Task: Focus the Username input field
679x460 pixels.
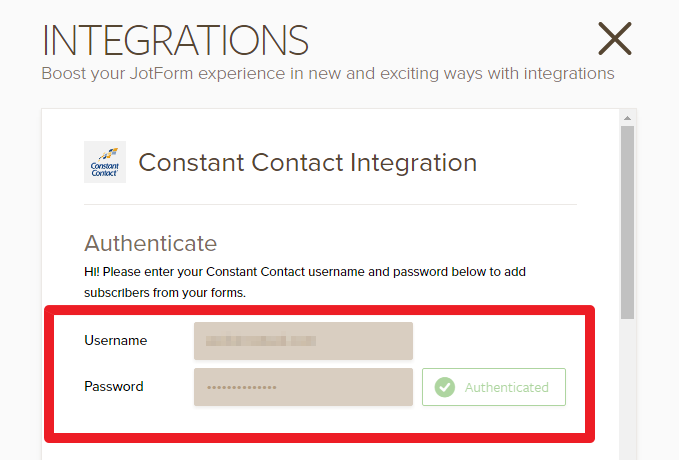Action: (303, 341)
